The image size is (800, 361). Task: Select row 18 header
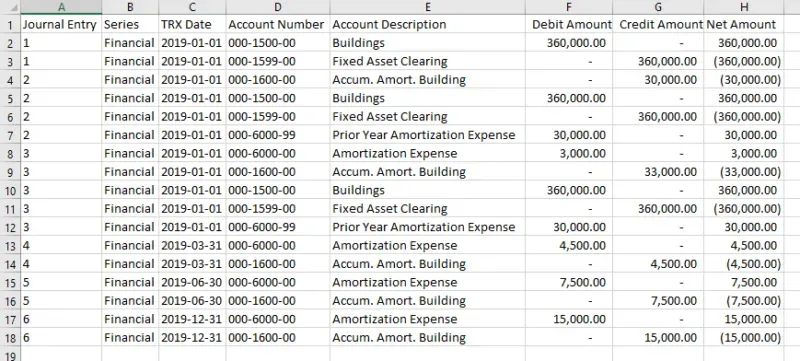pos(10,338)
